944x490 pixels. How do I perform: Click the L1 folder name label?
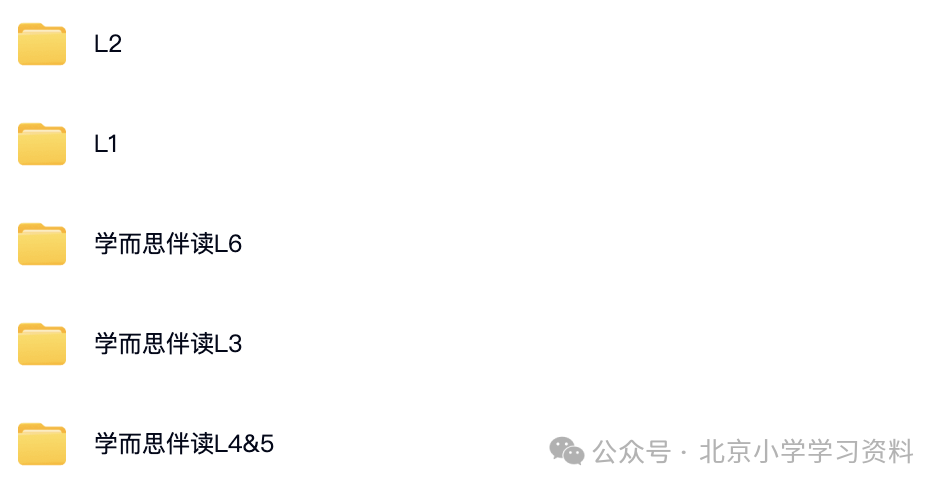(106, 144)
